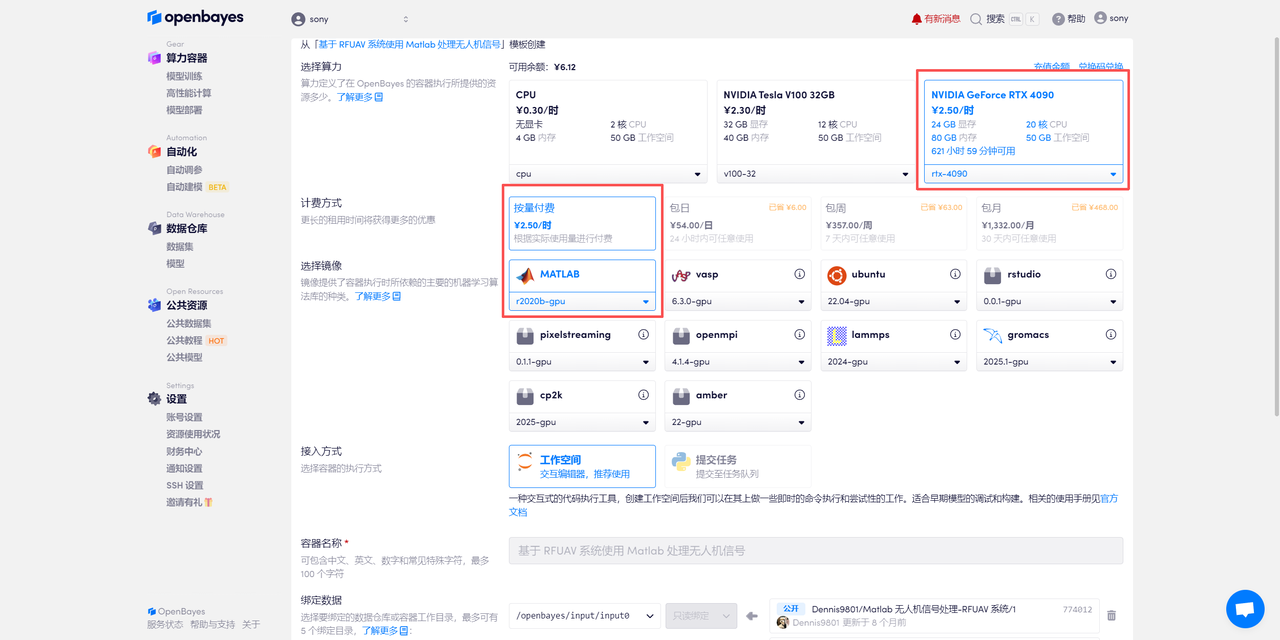The height and width of the screenshot is (640, 1280).
Task: Open 自动调参 page
Action: [184, 170]
